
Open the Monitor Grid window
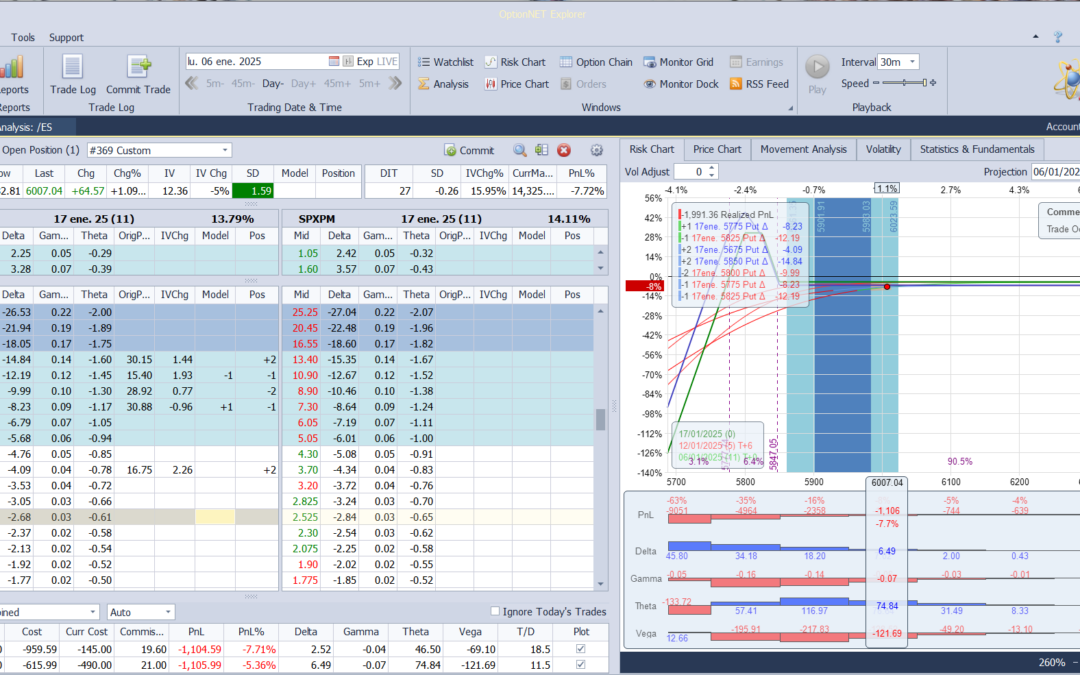point(678,62)
